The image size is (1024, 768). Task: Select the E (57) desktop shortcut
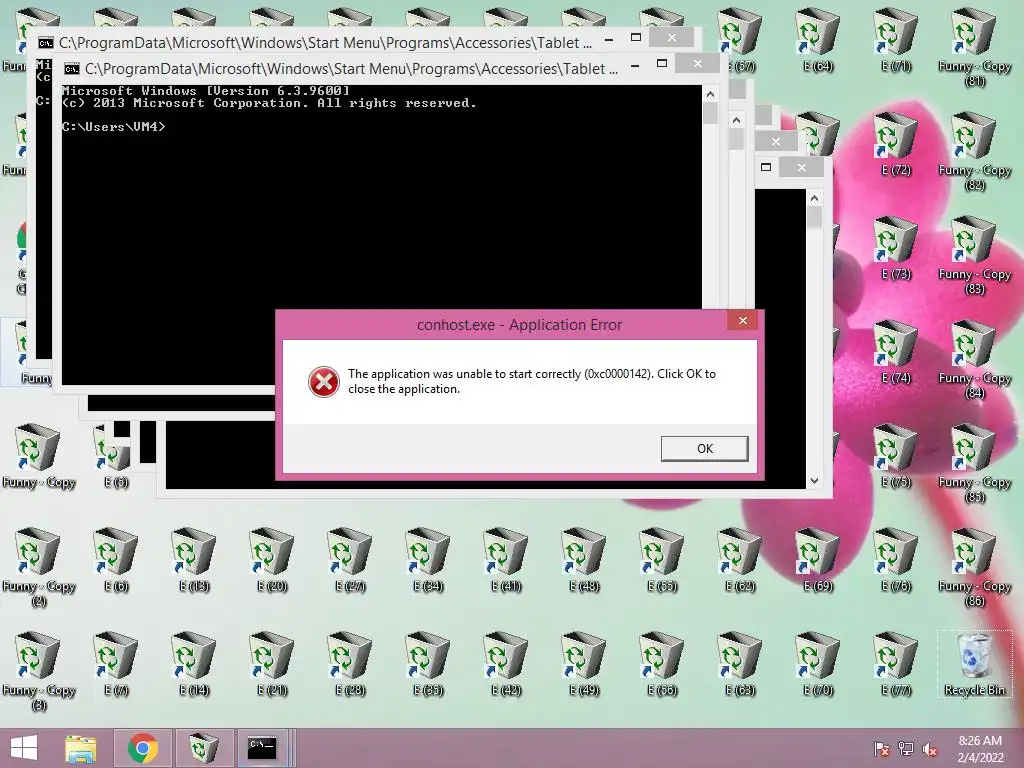coord(740,39)
